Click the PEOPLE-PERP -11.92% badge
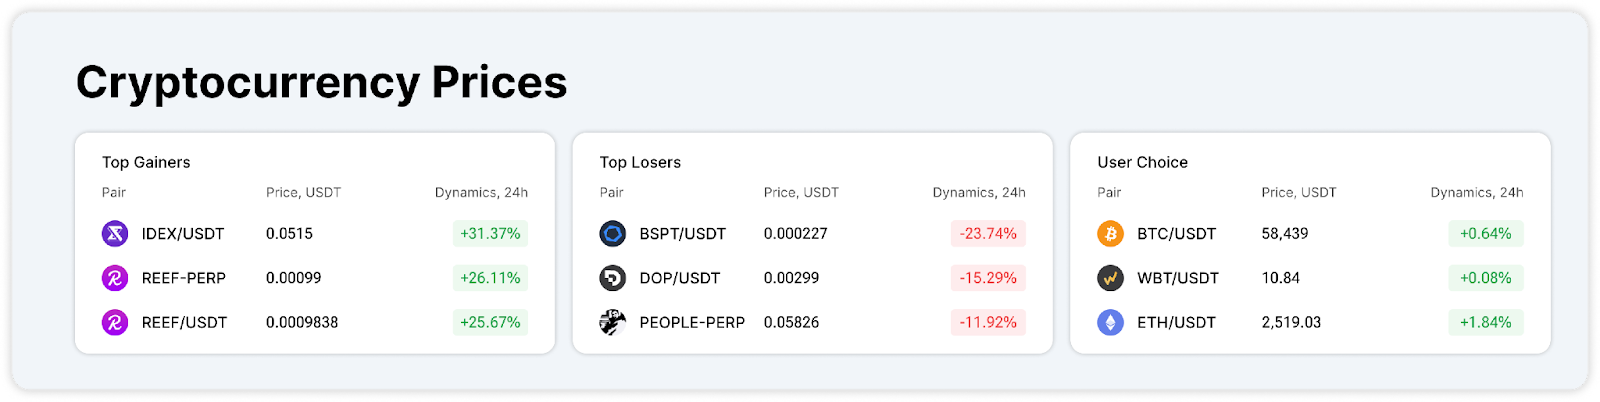Viewport: 1600px width, 402px height. (988, 322)
